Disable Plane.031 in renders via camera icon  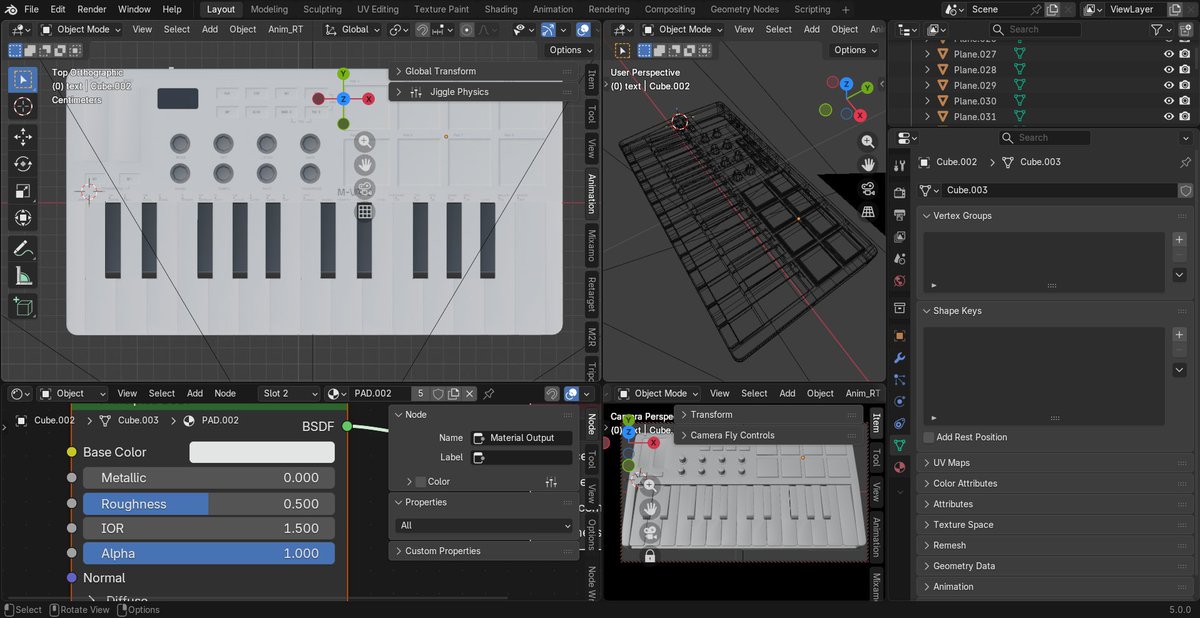coord(1187,116)
